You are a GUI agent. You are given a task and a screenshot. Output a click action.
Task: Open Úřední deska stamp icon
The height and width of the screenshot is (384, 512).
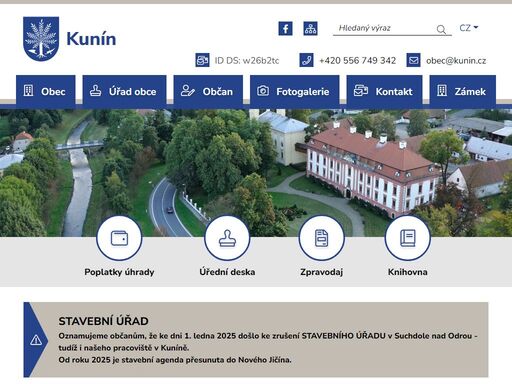(227, 238)
